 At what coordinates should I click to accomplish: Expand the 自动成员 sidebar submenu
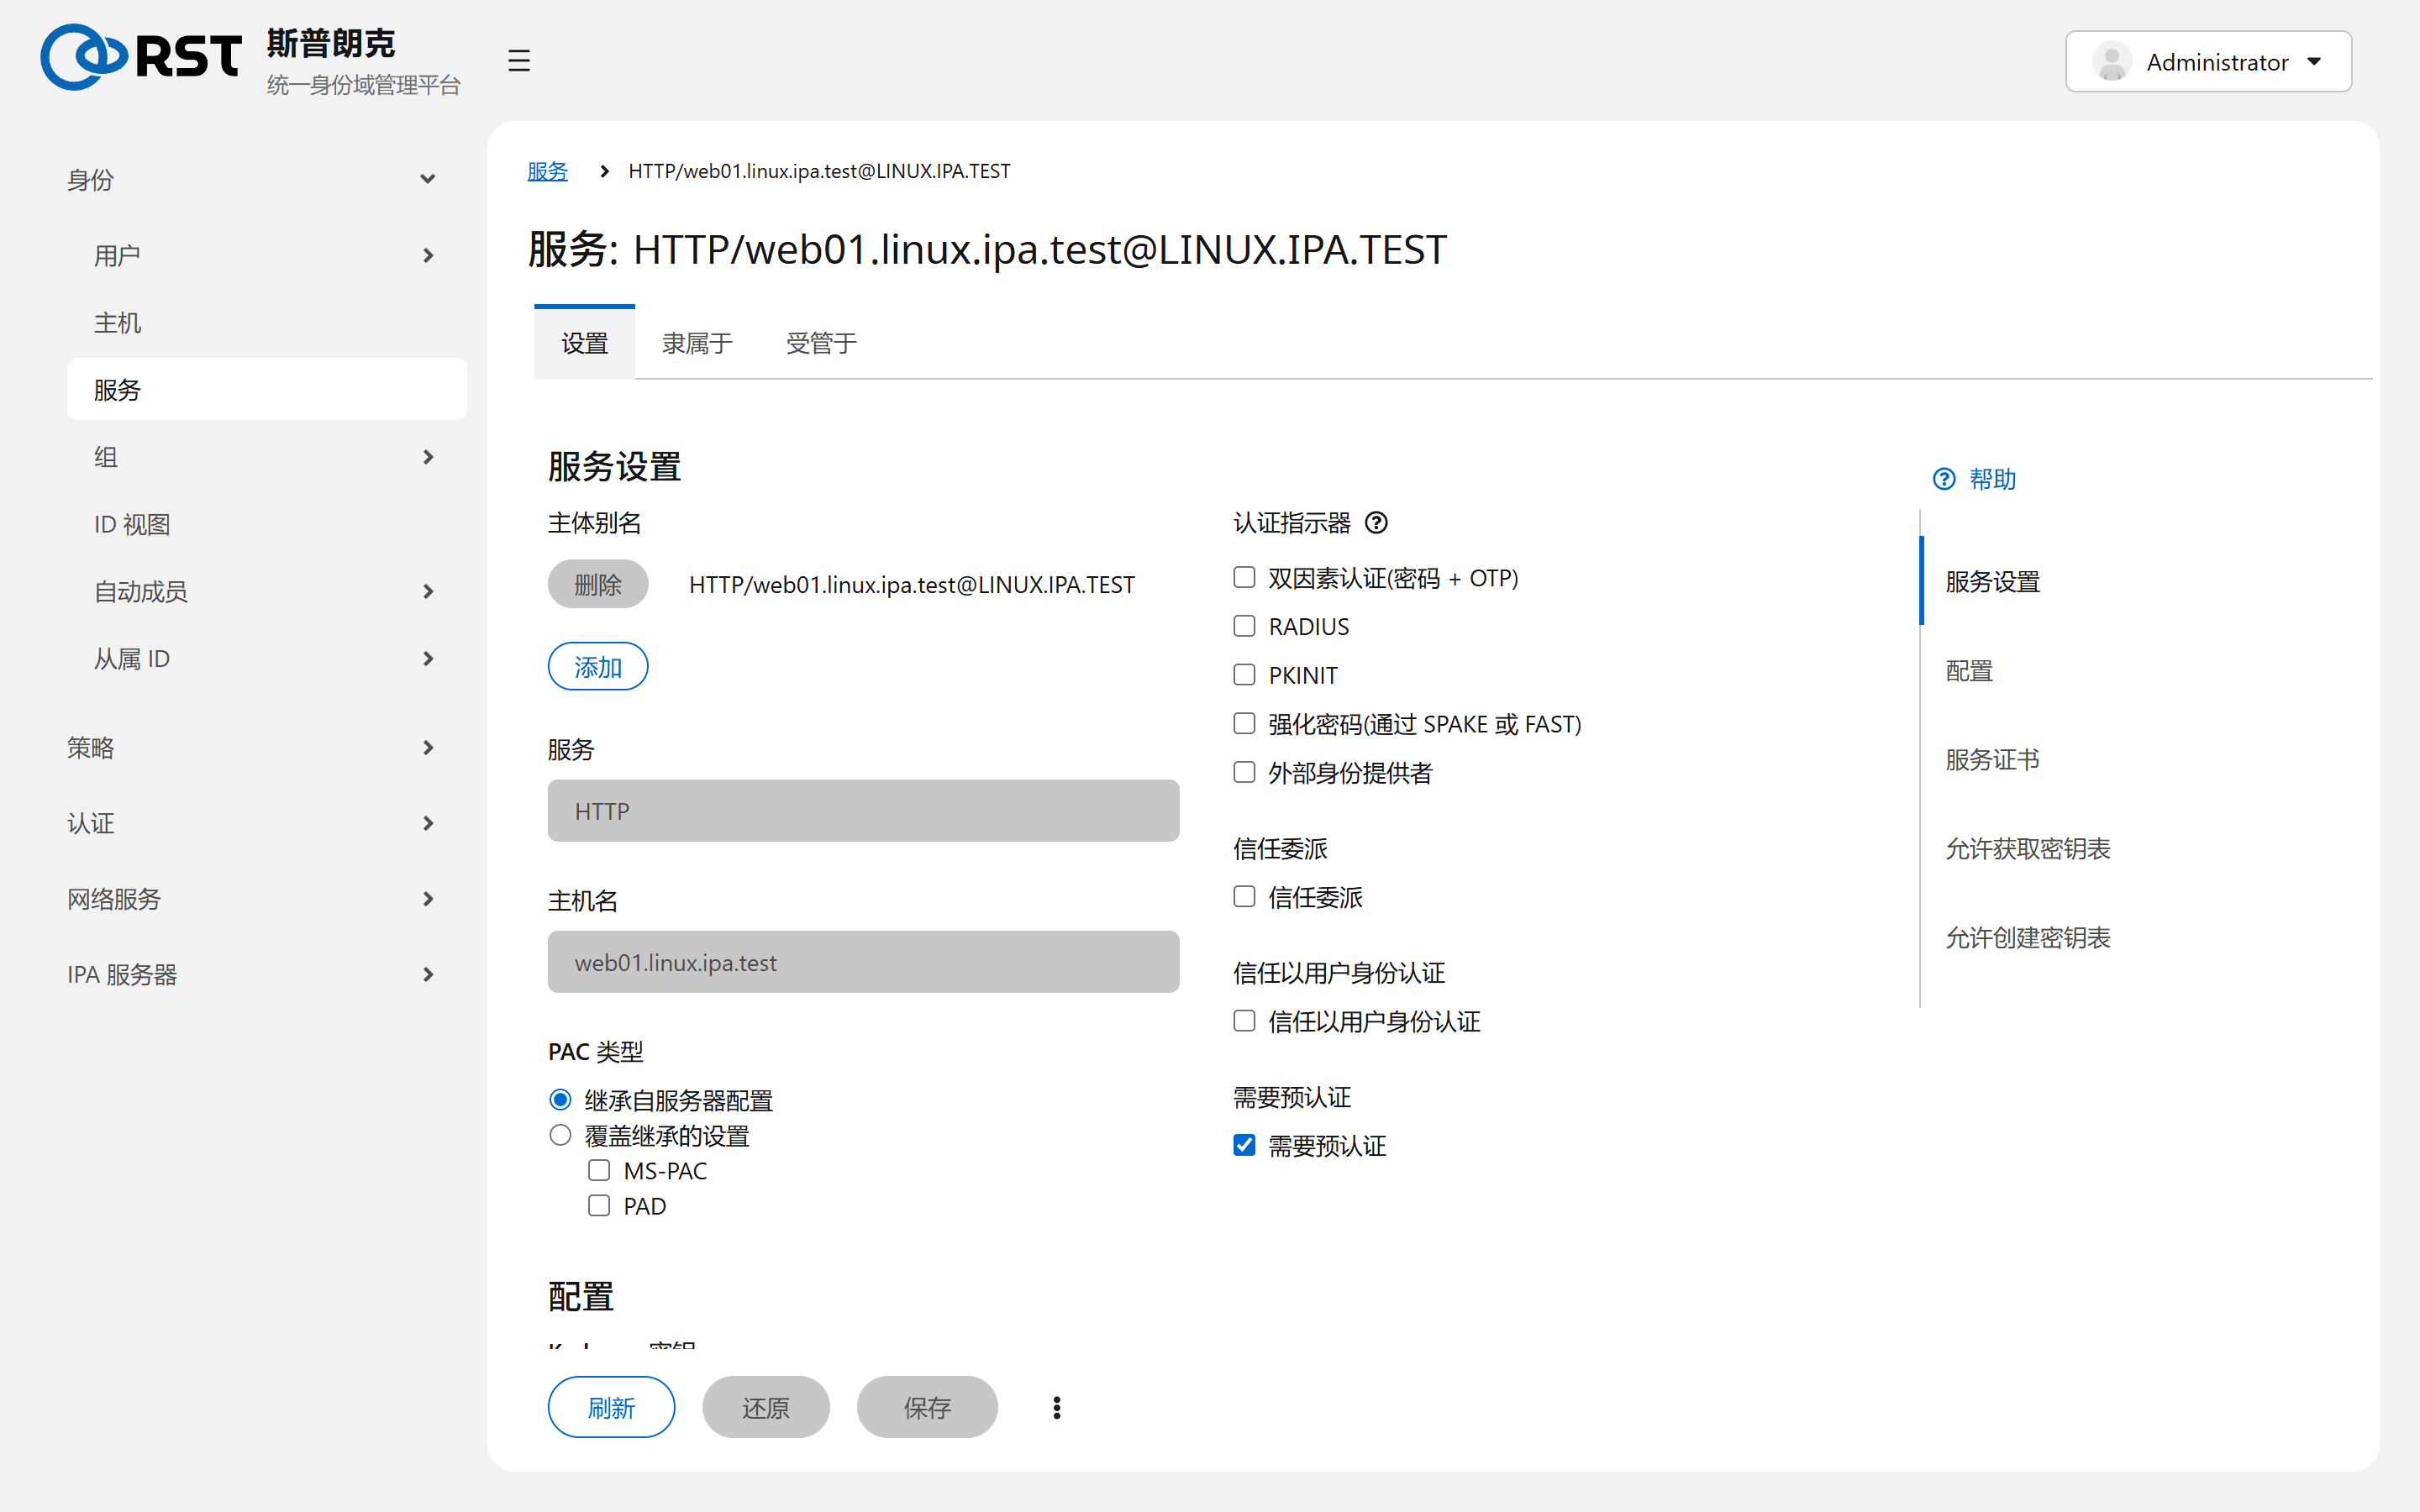[428, 592]
